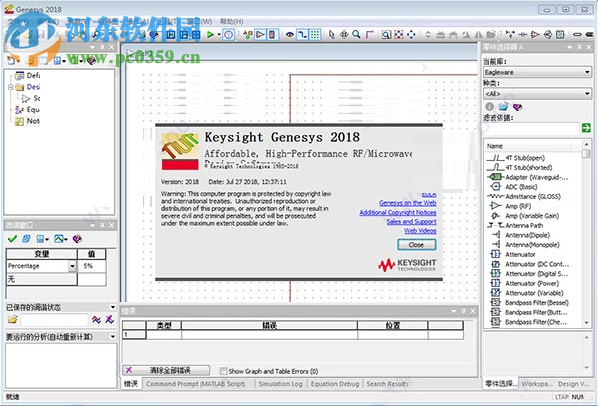This screenshot has width=598, height=406.
Task: Select 'Antenna(Dipole)' part
Action: (x=527, y=235)
